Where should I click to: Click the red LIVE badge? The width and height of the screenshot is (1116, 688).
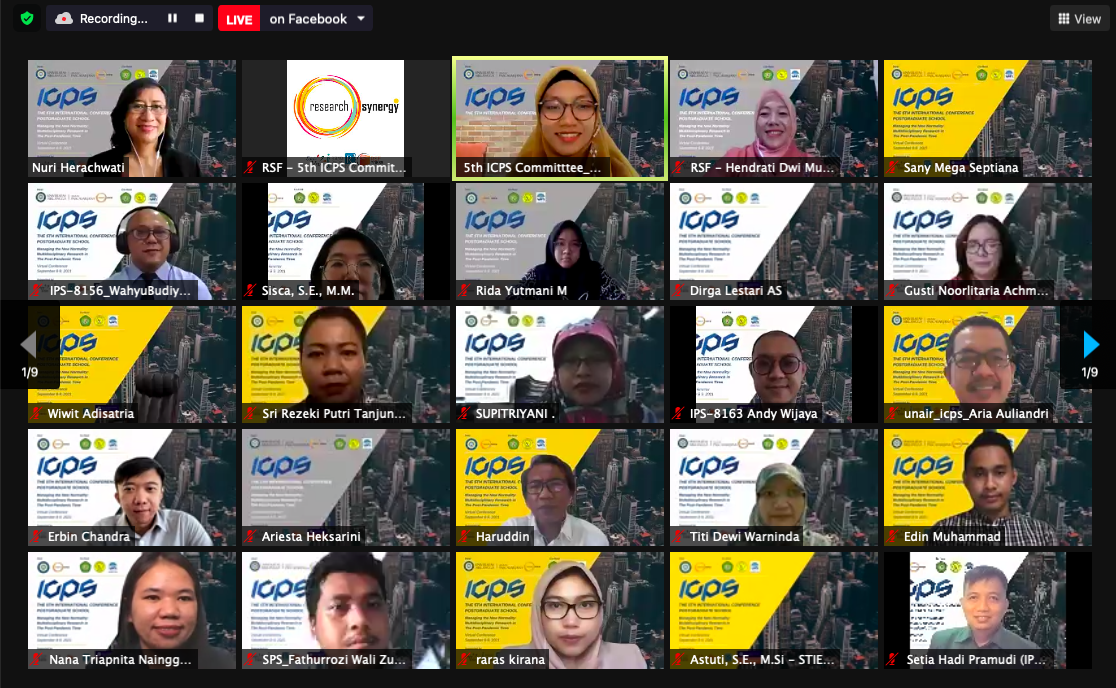pyautogui.click(x=239, y=18)
